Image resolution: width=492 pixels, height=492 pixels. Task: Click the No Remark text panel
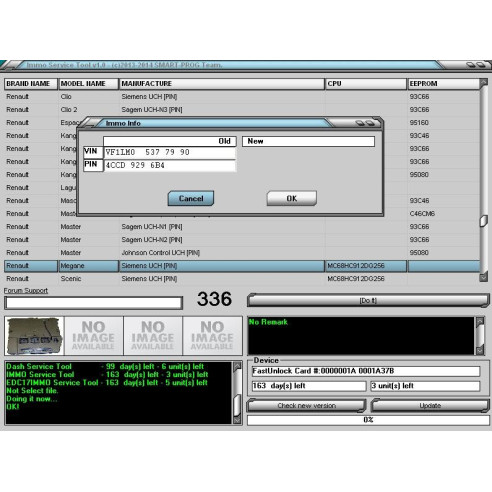[361, 336]
